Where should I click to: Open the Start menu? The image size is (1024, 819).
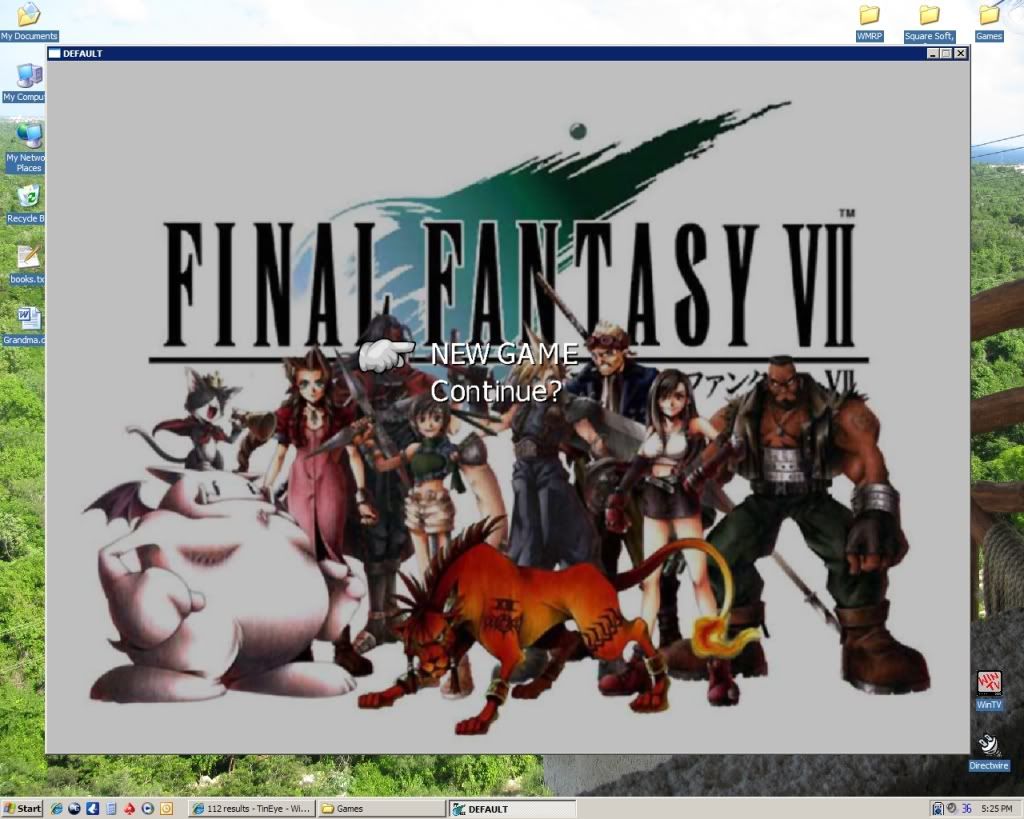pyautogui.click(x=22, y=809)
